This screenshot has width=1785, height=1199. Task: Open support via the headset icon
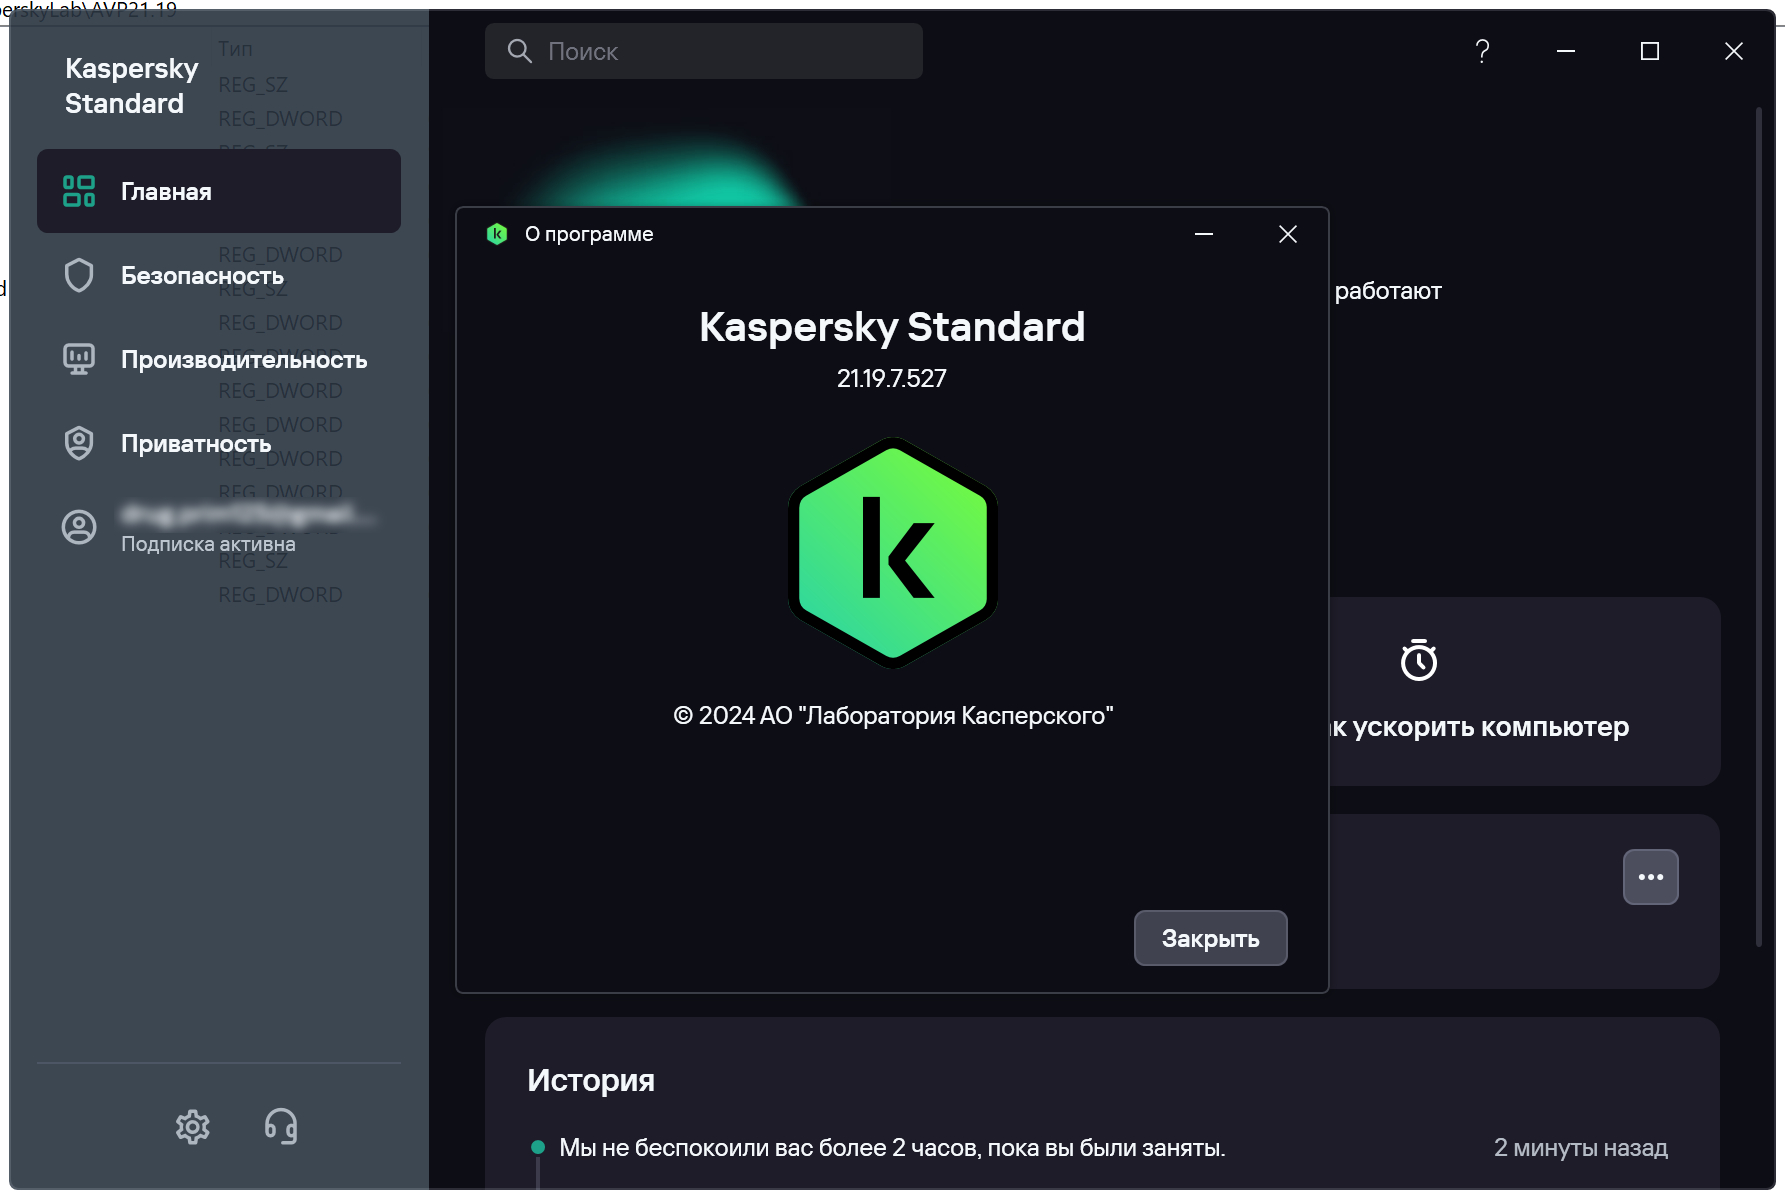[281, 1127]
